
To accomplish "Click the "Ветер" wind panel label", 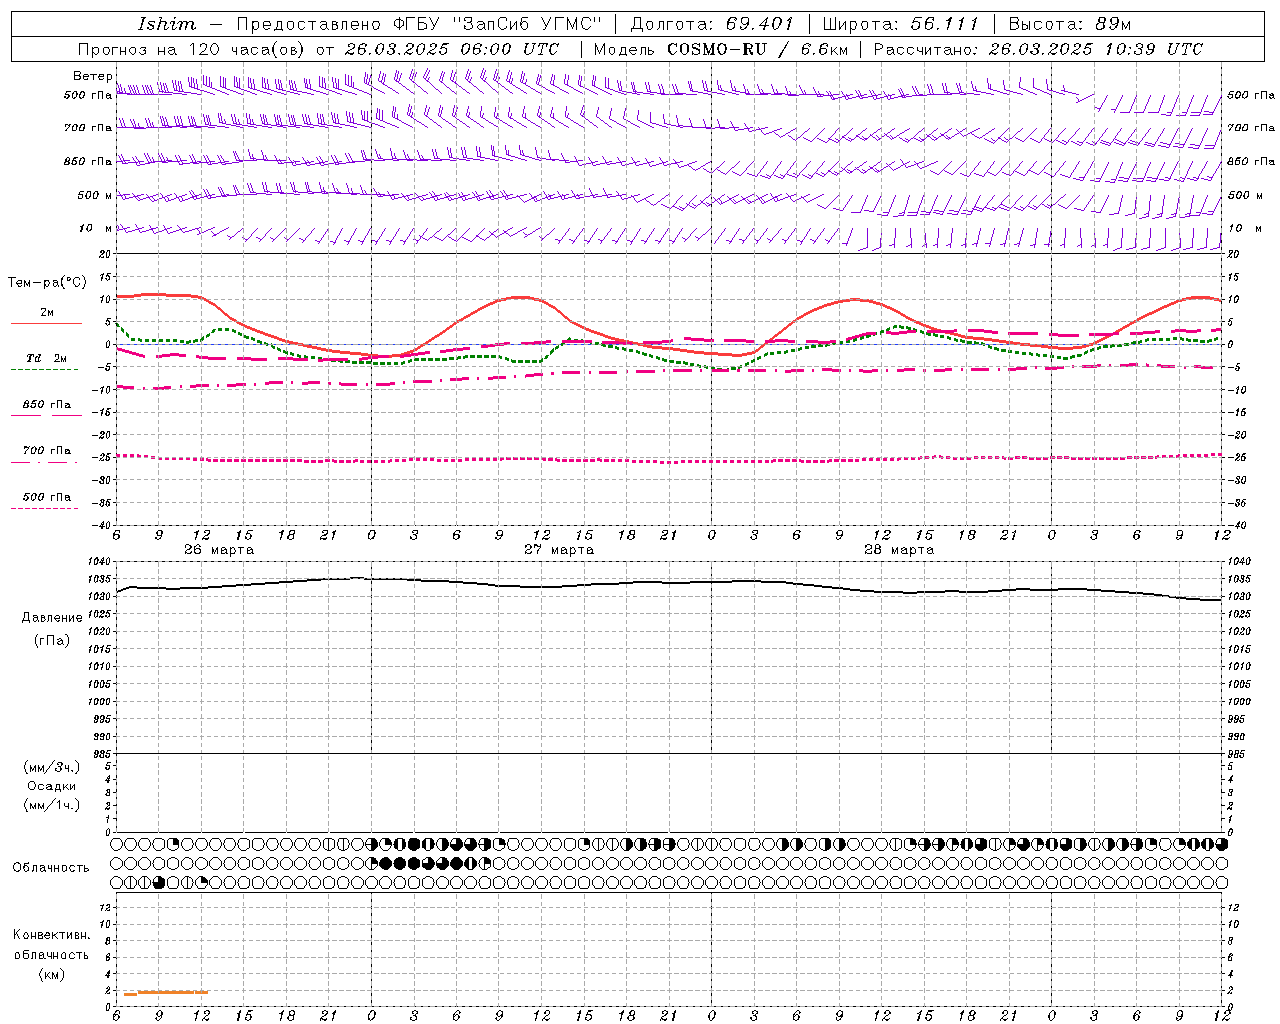I will click(x=92, y=76).
